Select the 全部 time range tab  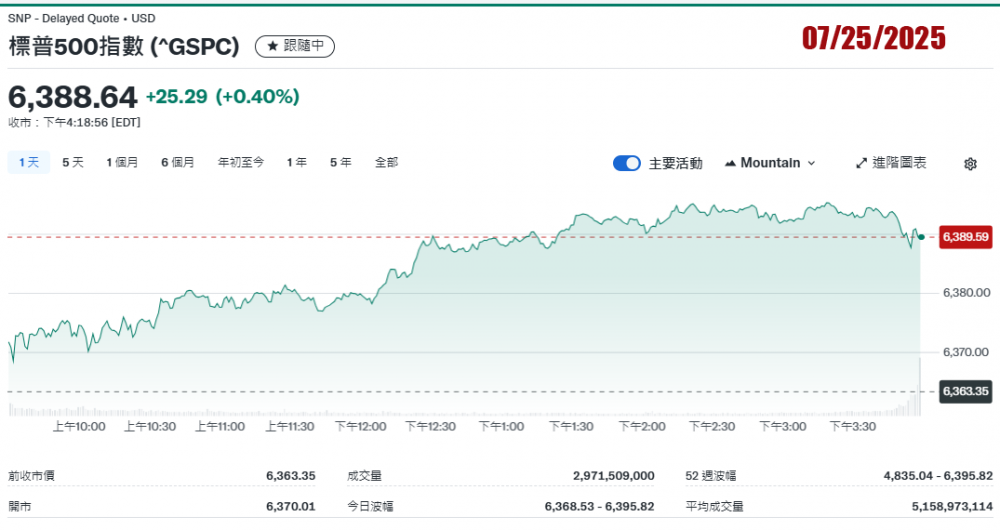click(x=386, y=162)
